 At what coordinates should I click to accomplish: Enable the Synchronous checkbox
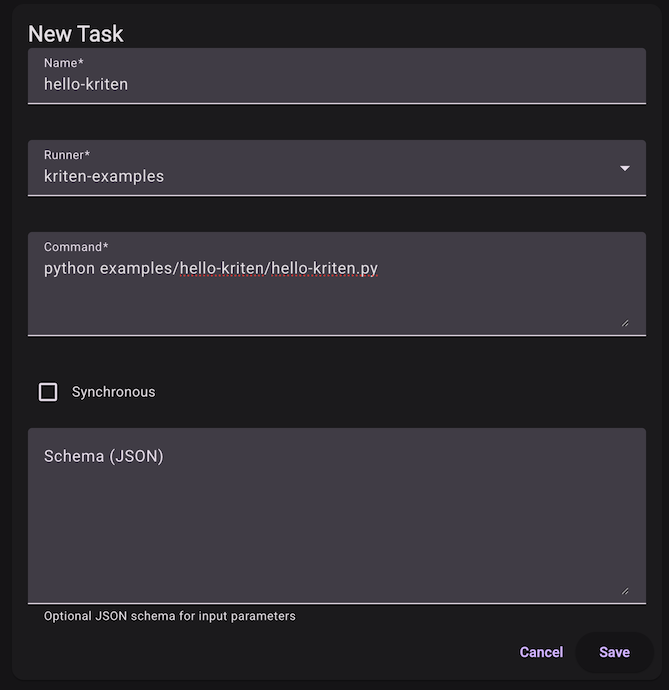(48, 392)
